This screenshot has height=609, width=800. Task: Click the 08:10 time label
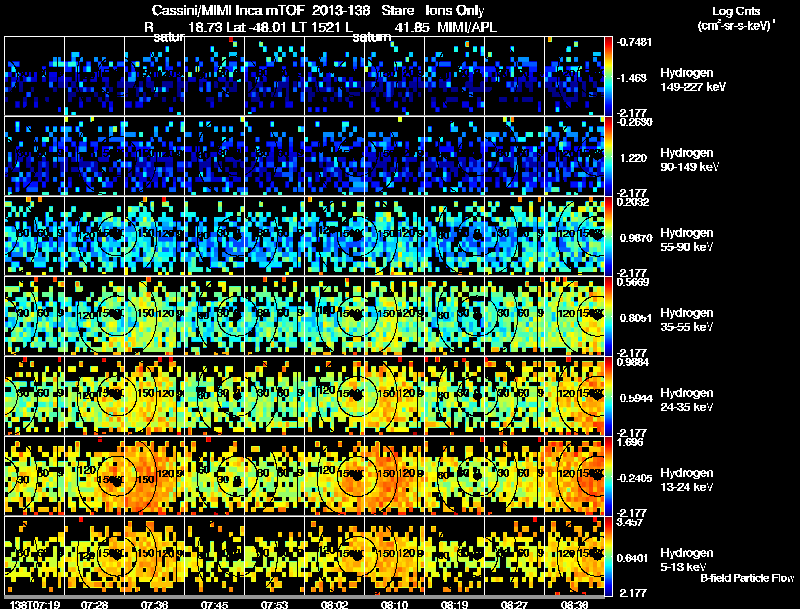coord(394,605)
